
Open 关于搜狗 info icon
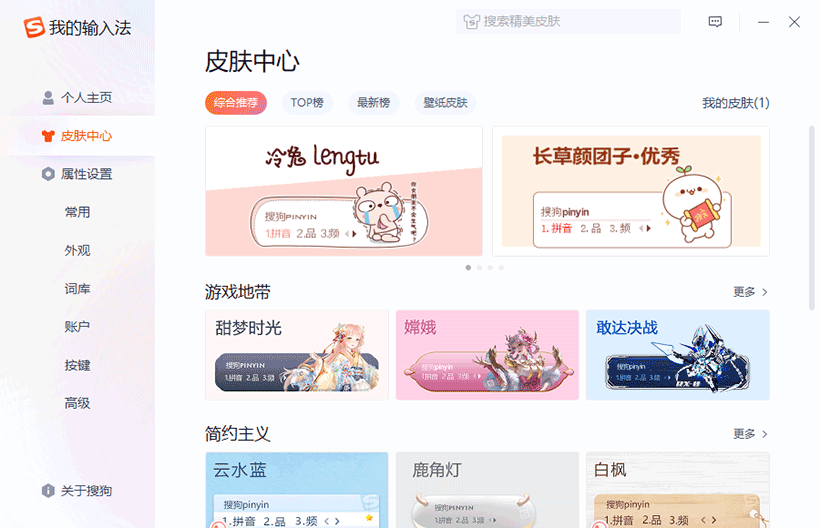coord(48,490)
